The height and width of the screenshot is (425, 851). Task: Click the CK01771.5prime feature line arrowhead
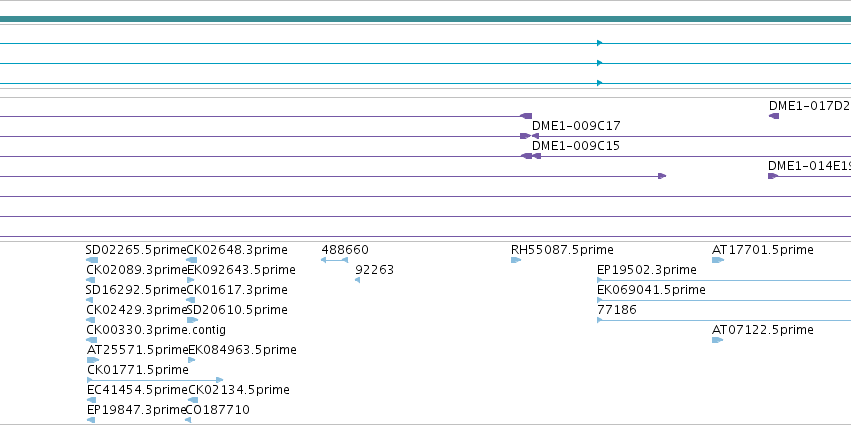pos(219,380)
